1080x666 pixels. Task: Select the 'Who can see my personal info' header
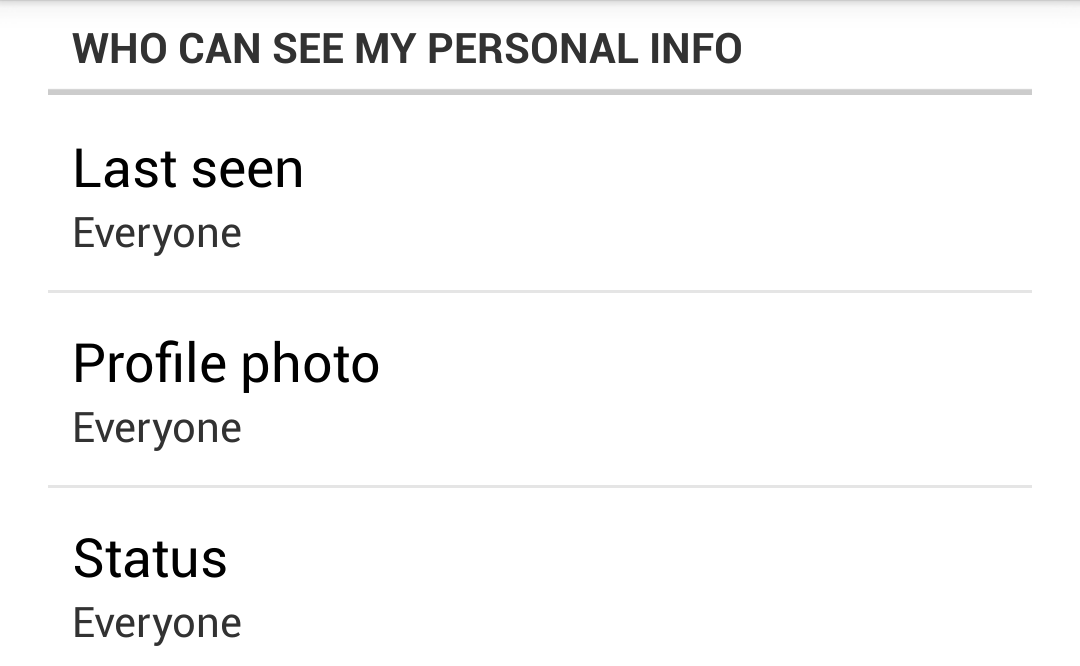(x=407, y=49)
